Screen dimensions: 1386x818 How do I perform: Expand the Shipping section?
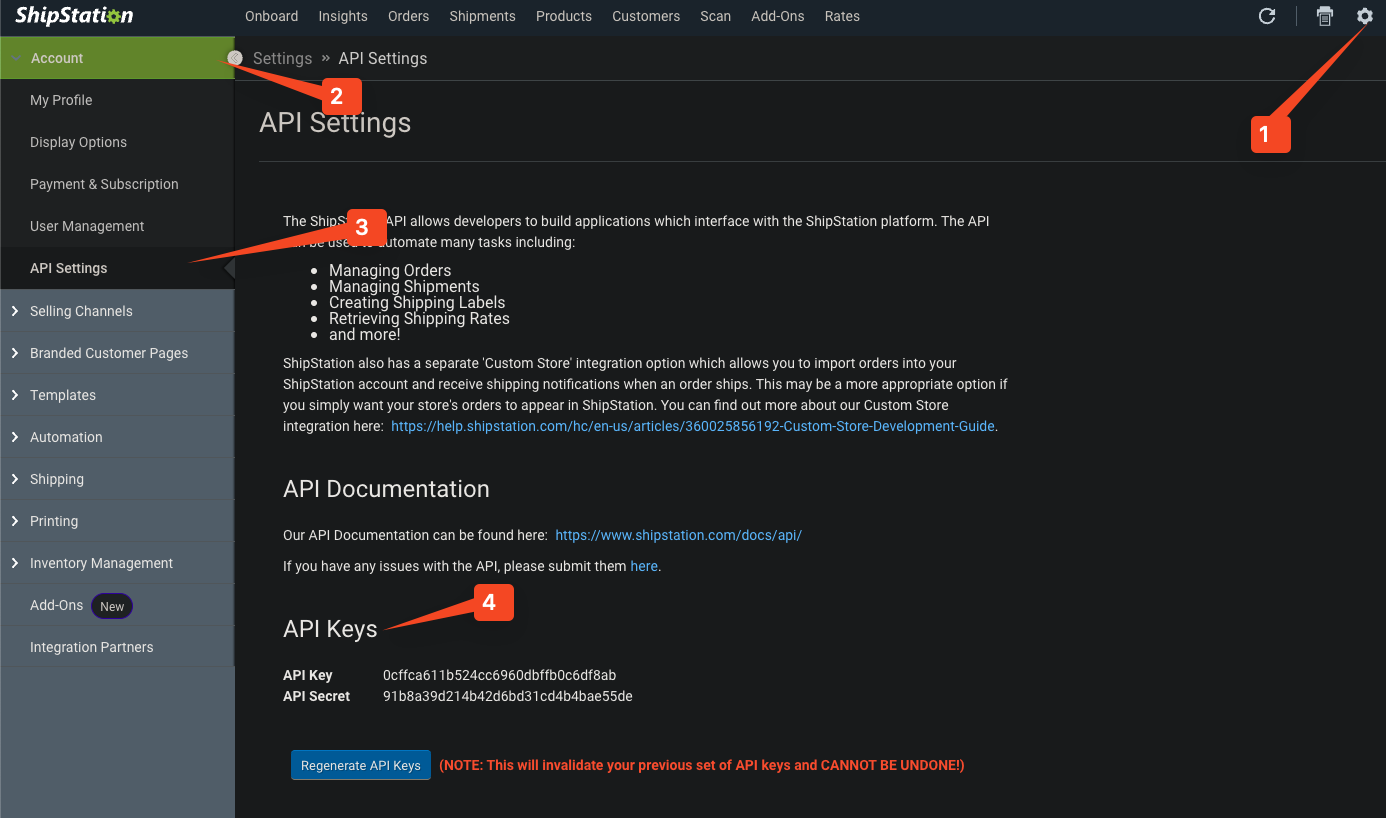click(117, 479)
